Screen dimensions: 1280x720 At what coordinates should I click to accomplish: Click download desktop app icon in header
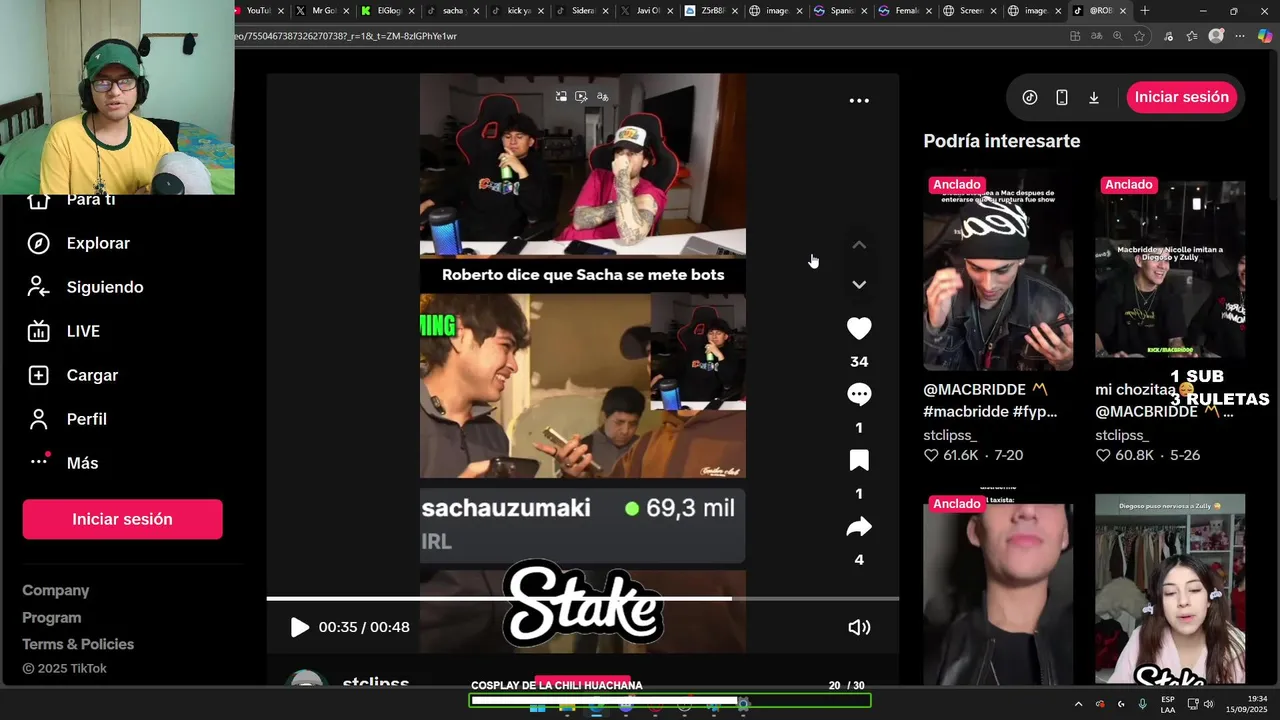(x=1094, y=97)
